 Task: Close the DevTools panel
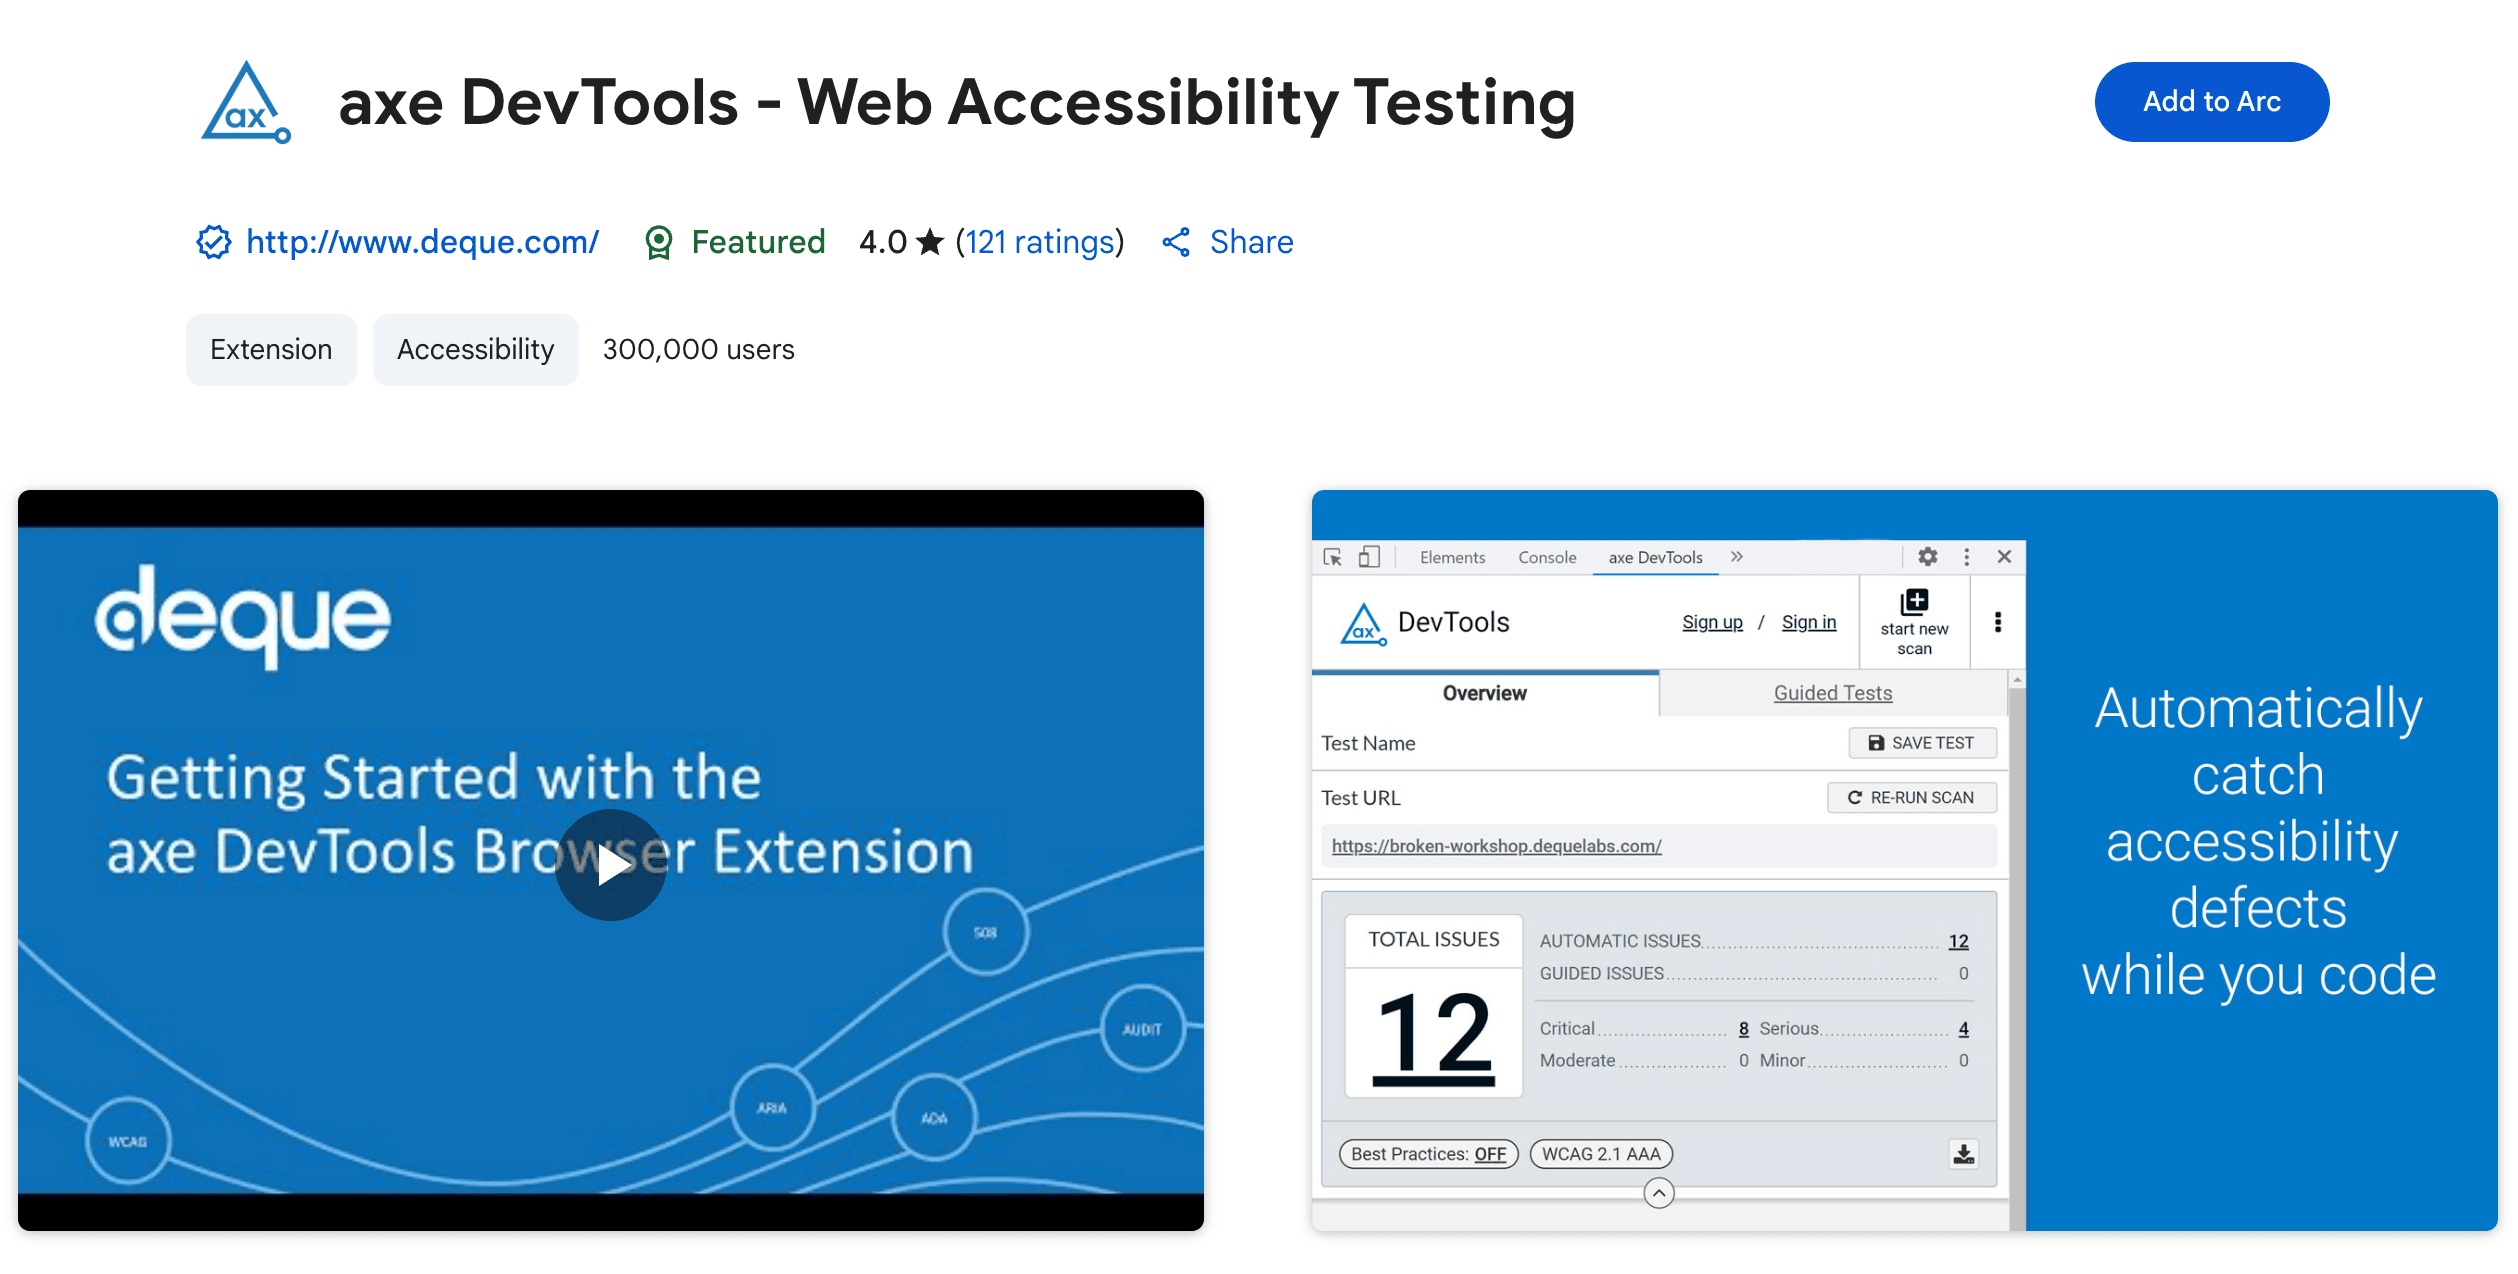[x=2004, y=557]
